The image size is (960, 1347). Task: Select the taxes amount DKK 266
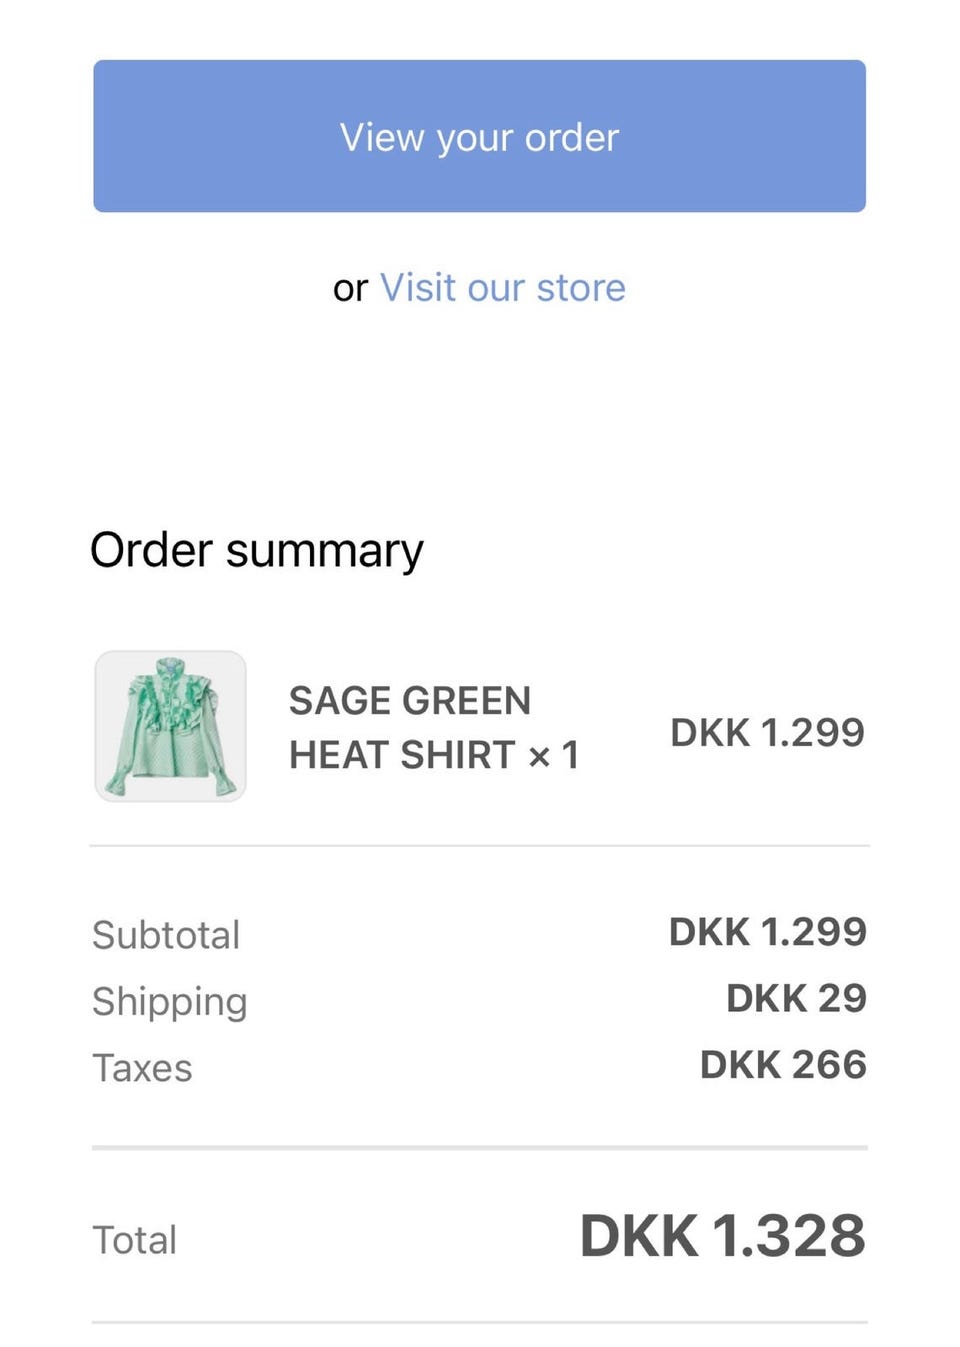783,1065
